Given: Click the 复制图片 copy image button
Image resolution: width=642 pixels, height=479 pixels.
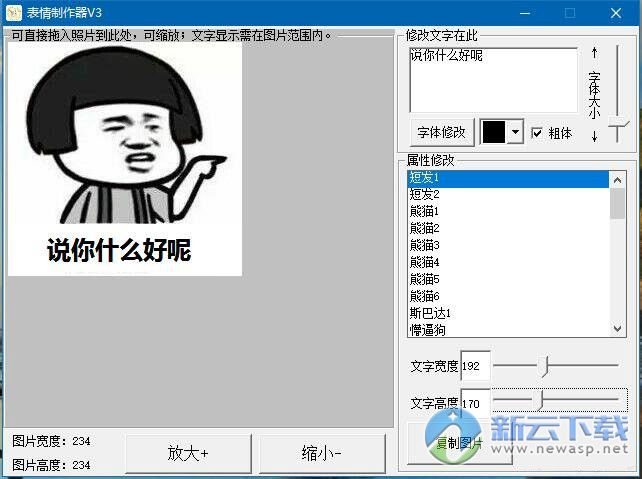Looking at the screenshot, I should 459,443.
